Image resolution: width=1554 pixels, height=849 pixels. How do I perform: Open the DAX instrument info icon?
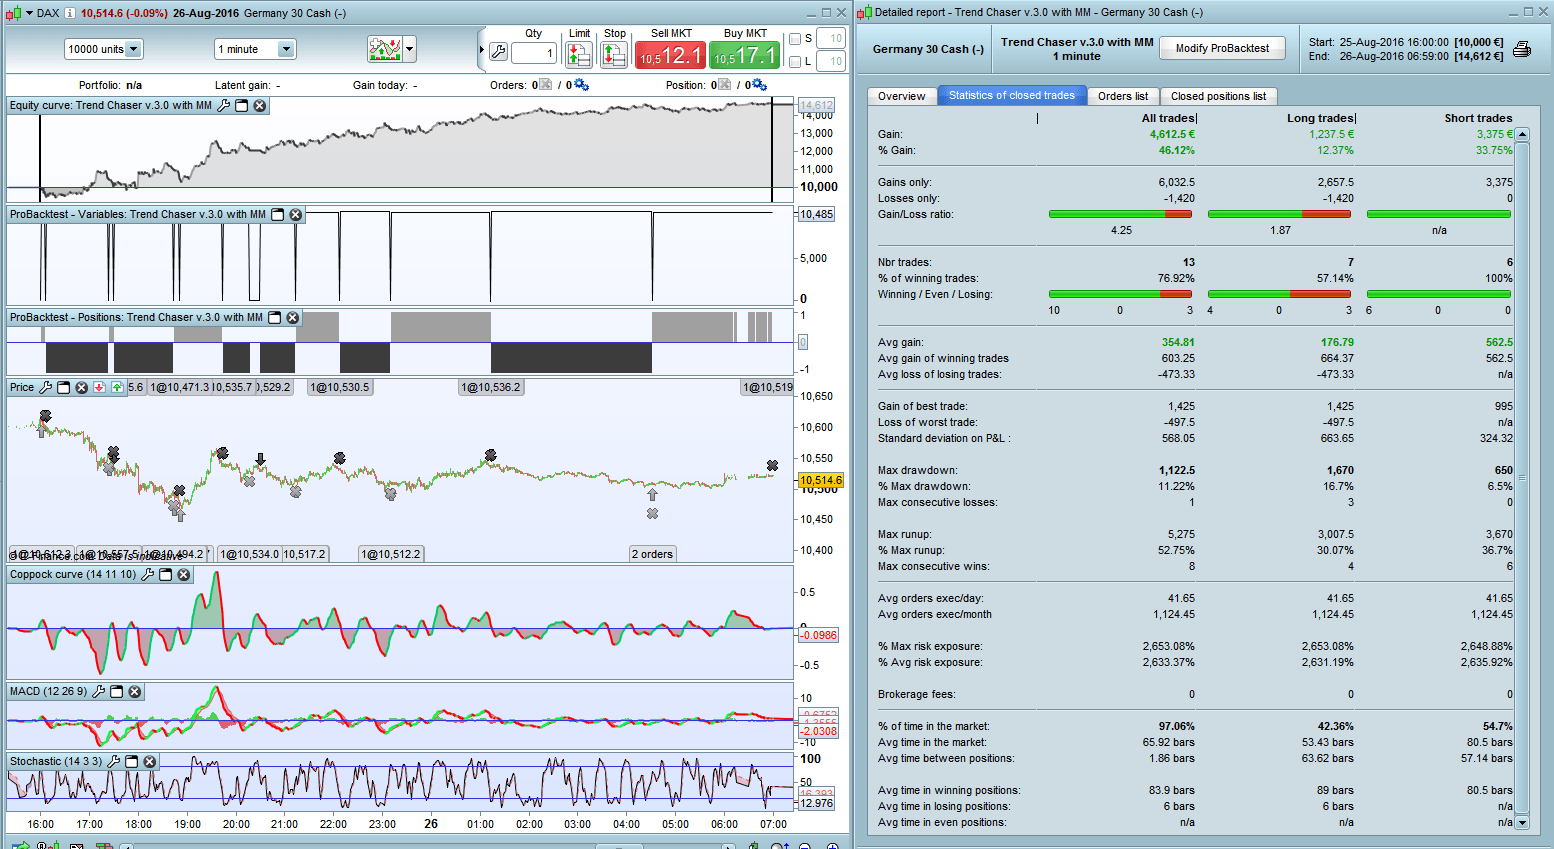click(70, 13)
